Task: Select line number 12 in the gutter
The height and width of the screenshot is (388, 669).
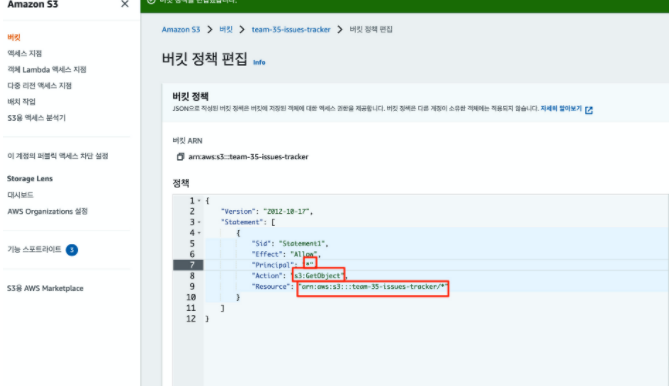Action: point(191,319)
